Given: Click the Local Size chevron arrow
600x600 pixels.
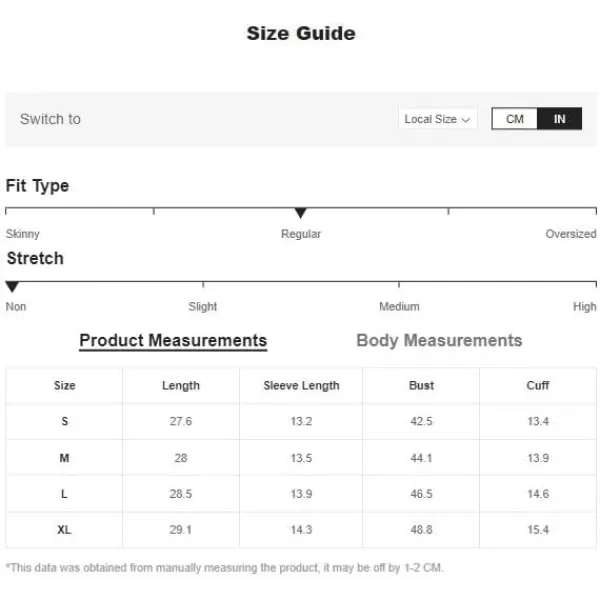Looking at the screenshot, I should [466, 120].
